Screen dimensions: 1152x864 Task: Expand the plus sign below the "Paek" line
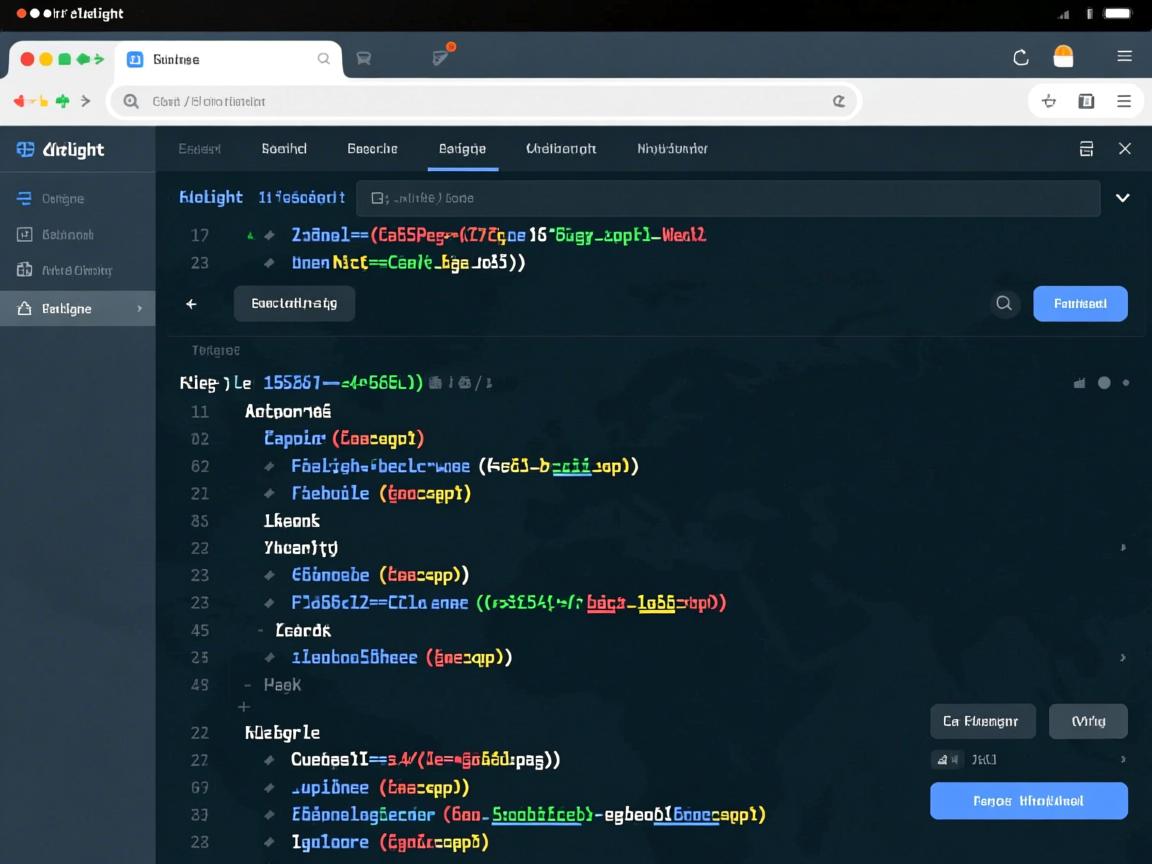point(243,707)
